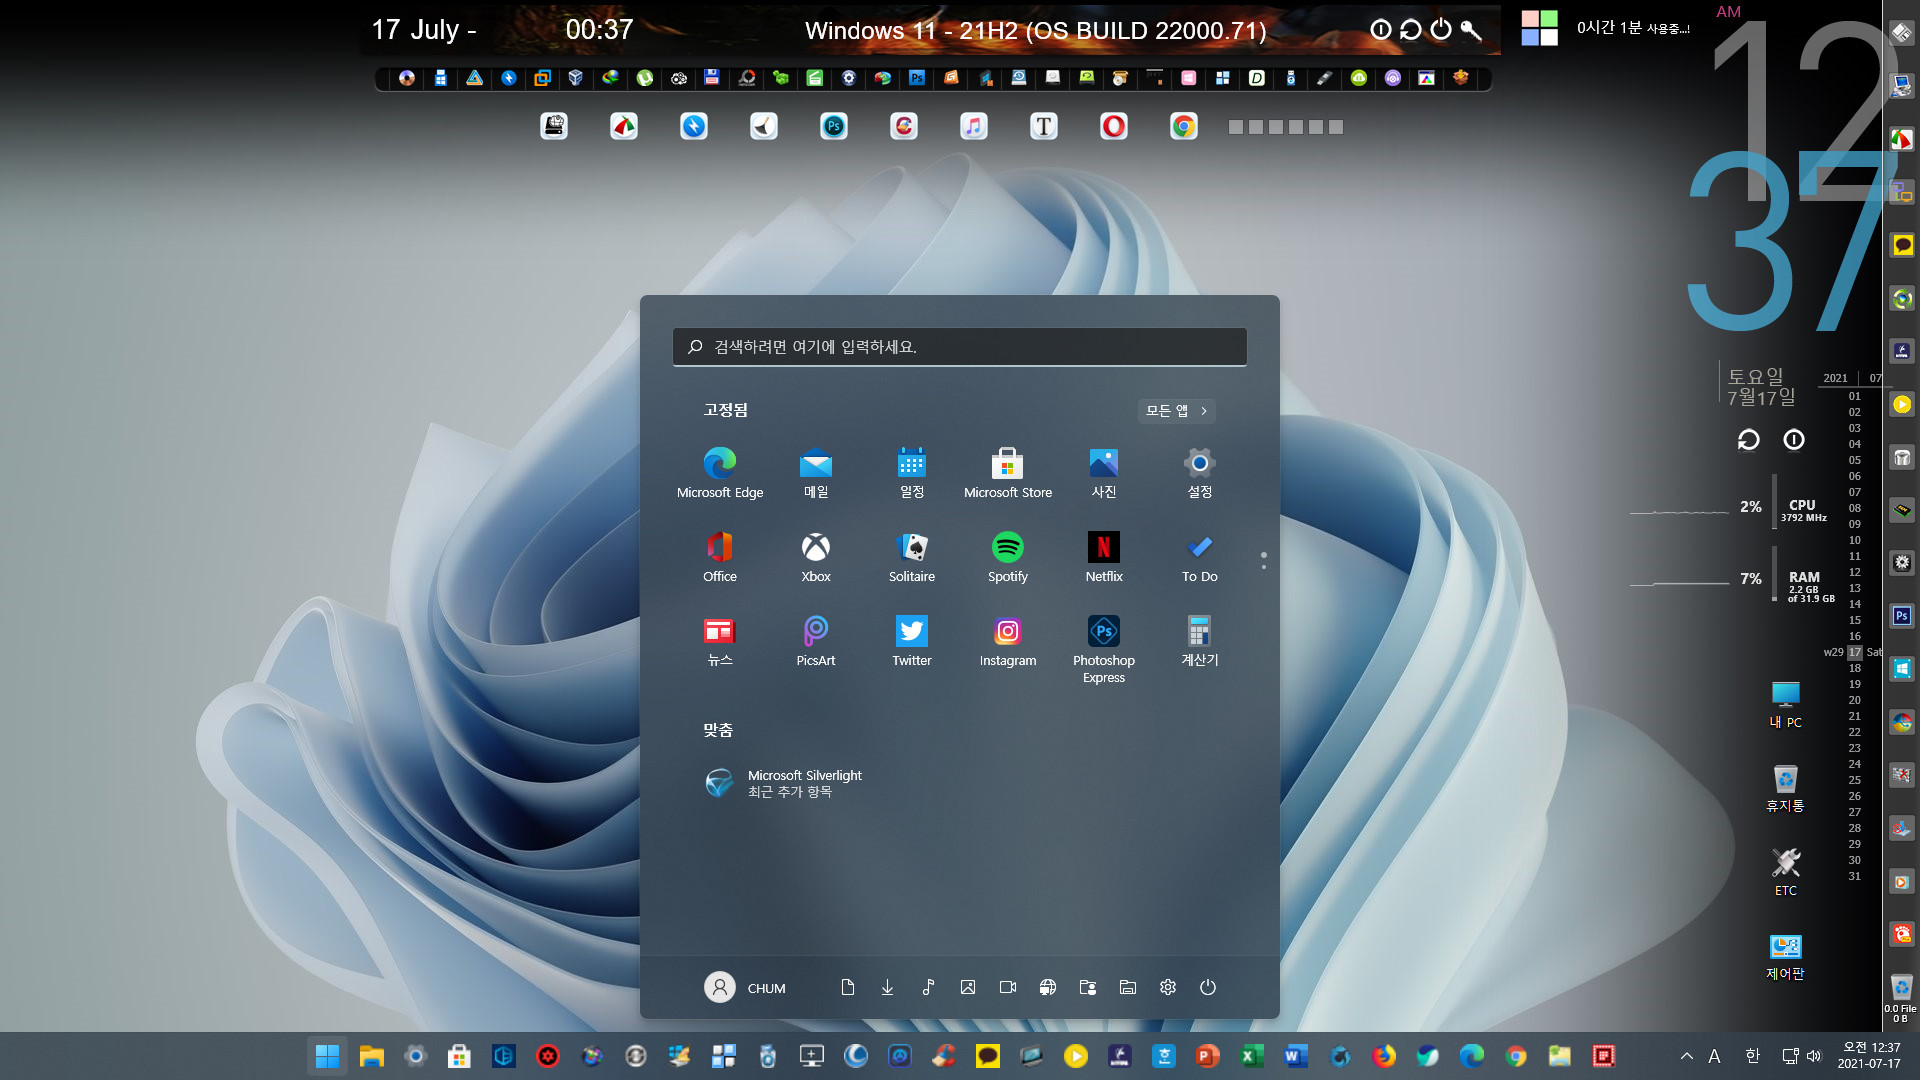Open Instagram from pinned apps
The width and height of the screenshot is (1920, 1080).
1008,641
